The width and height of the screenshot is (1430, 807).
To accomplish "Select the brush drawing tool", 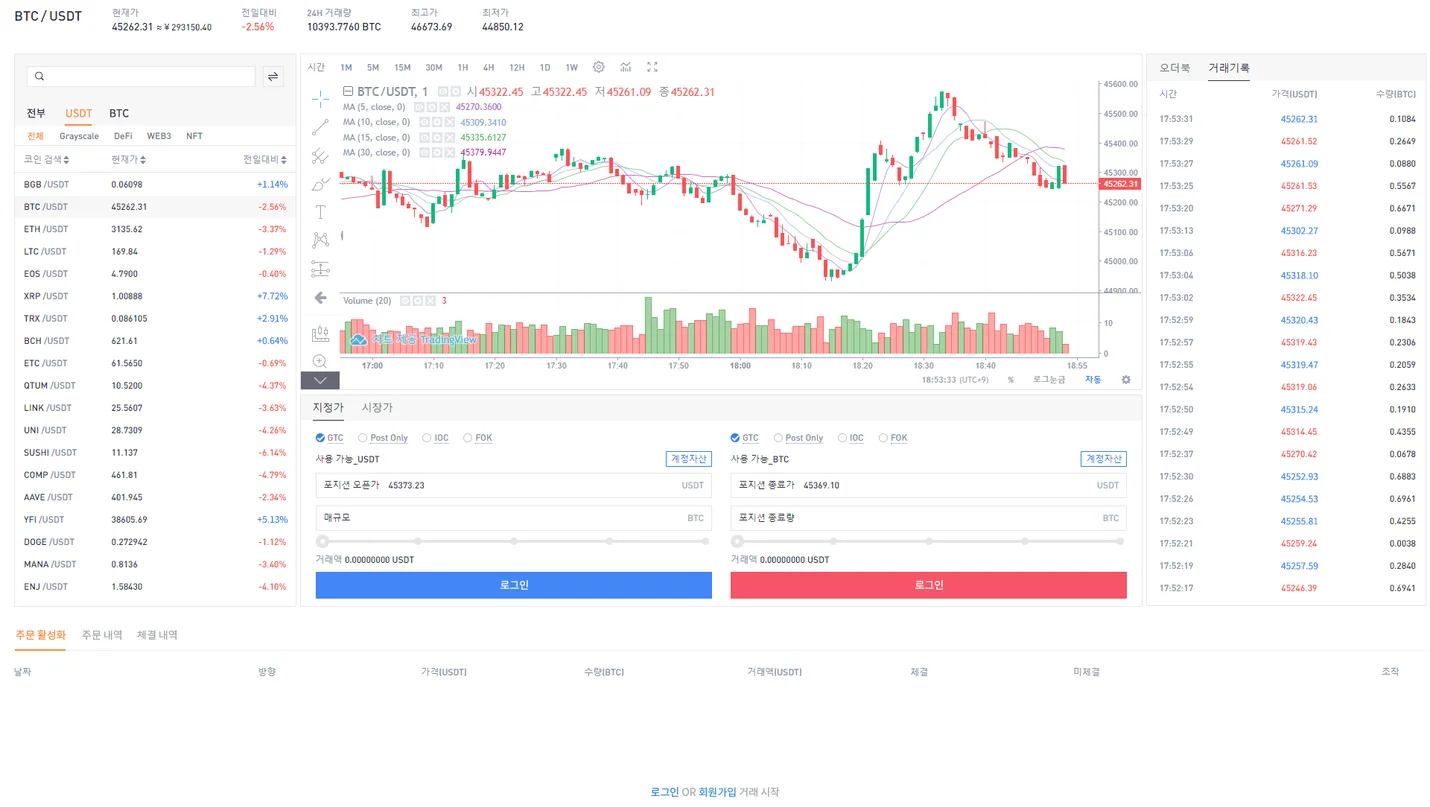I will pyautogui.click(x=320, y=184).
